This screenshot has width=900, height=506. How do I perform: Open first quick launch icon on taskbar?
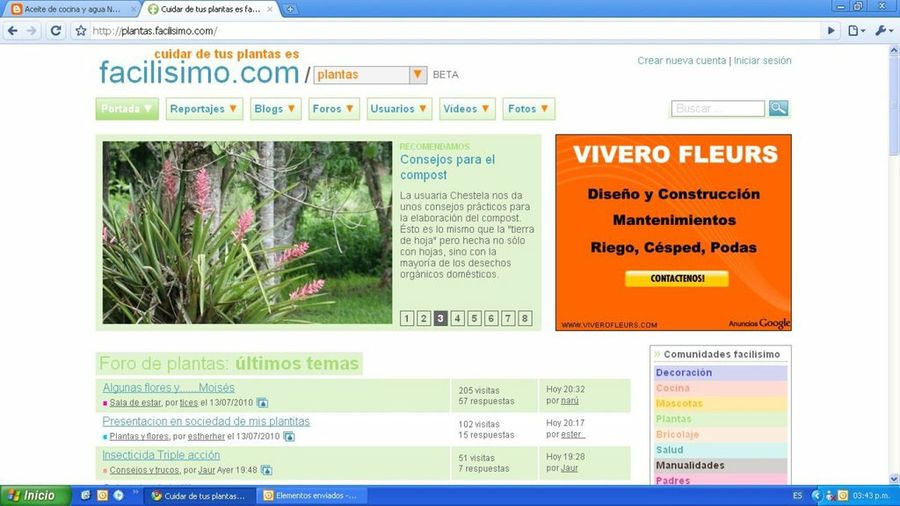(85, 495)
